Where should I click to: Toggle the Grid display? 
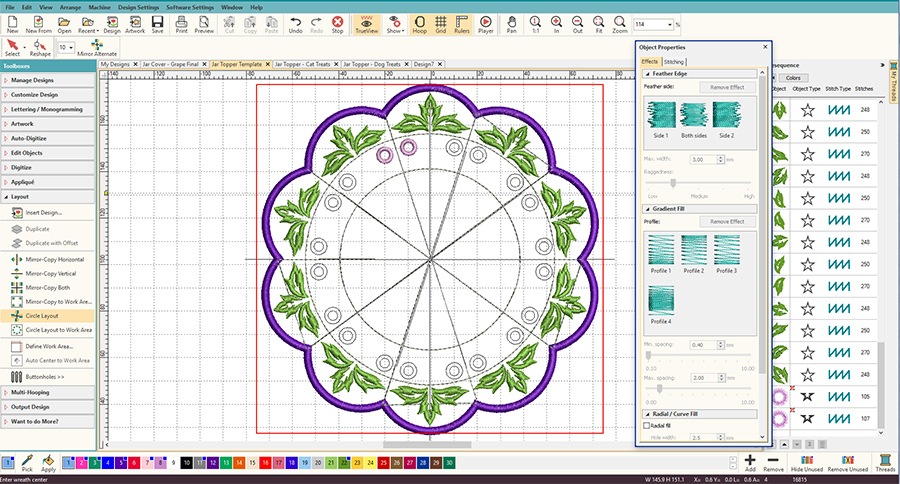pos(441,24)
